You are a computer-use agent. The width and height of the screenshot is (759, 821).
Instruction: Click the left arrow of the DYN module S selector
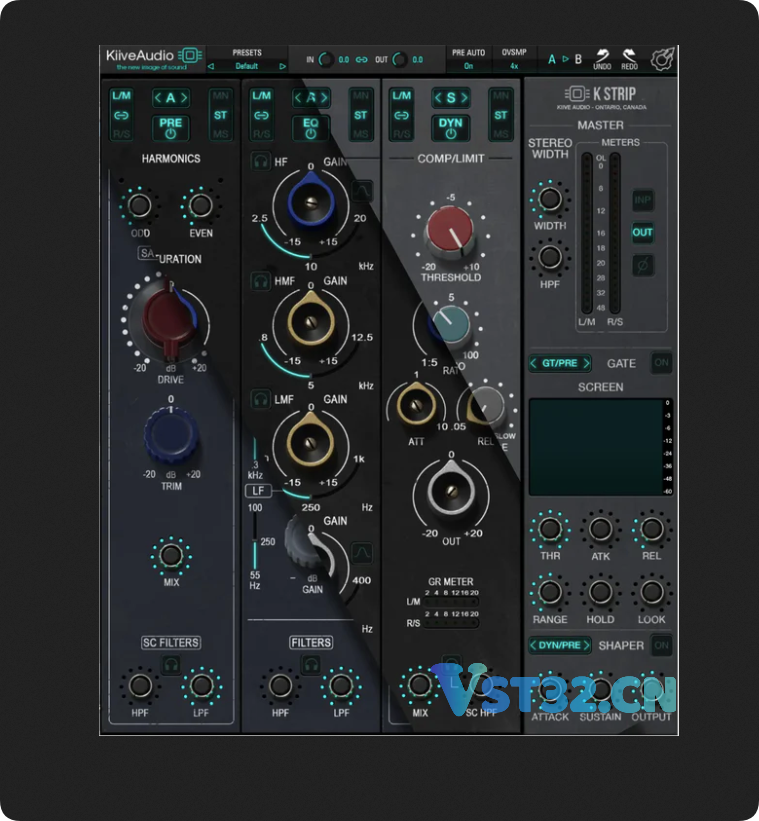438,98
